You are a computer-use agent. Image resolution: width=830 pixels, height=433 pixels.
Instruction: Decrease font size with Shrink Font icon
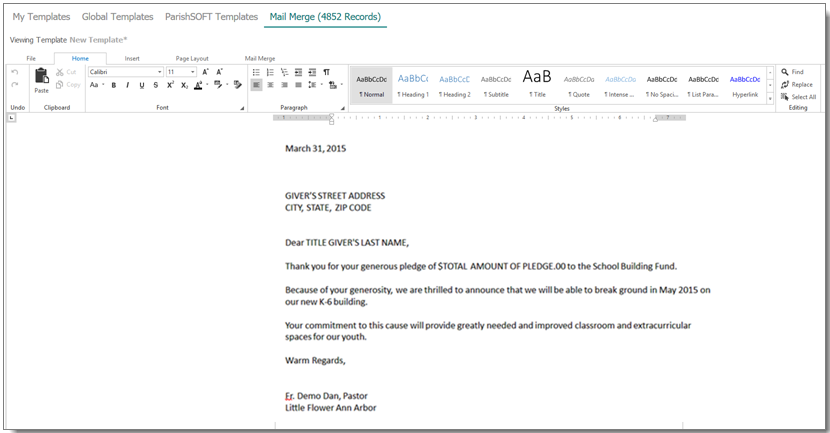click(x=219, y=72)
